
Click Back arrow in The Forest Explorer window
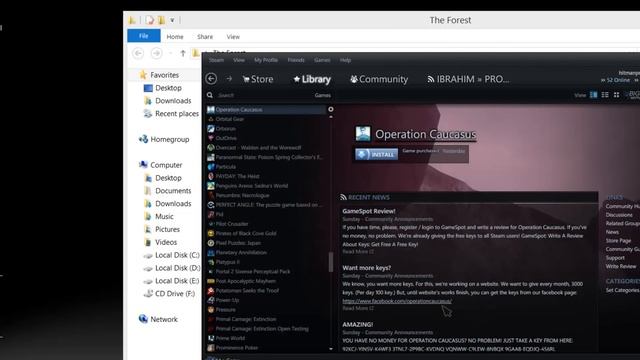138,53
